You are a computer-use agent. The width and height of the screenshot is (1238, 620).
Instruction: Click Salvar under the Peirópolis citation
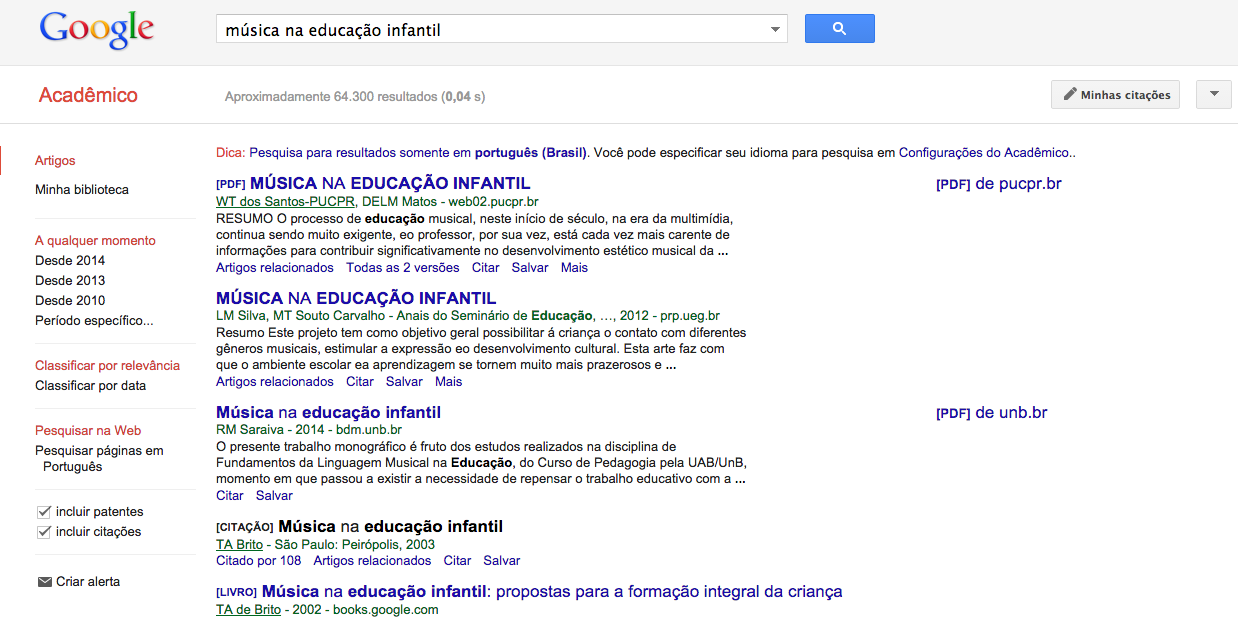coord(502,561)
